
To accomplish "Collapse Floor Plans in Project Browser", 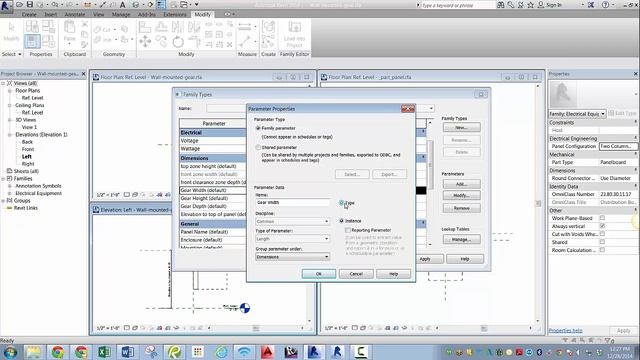I will (9, 91).
